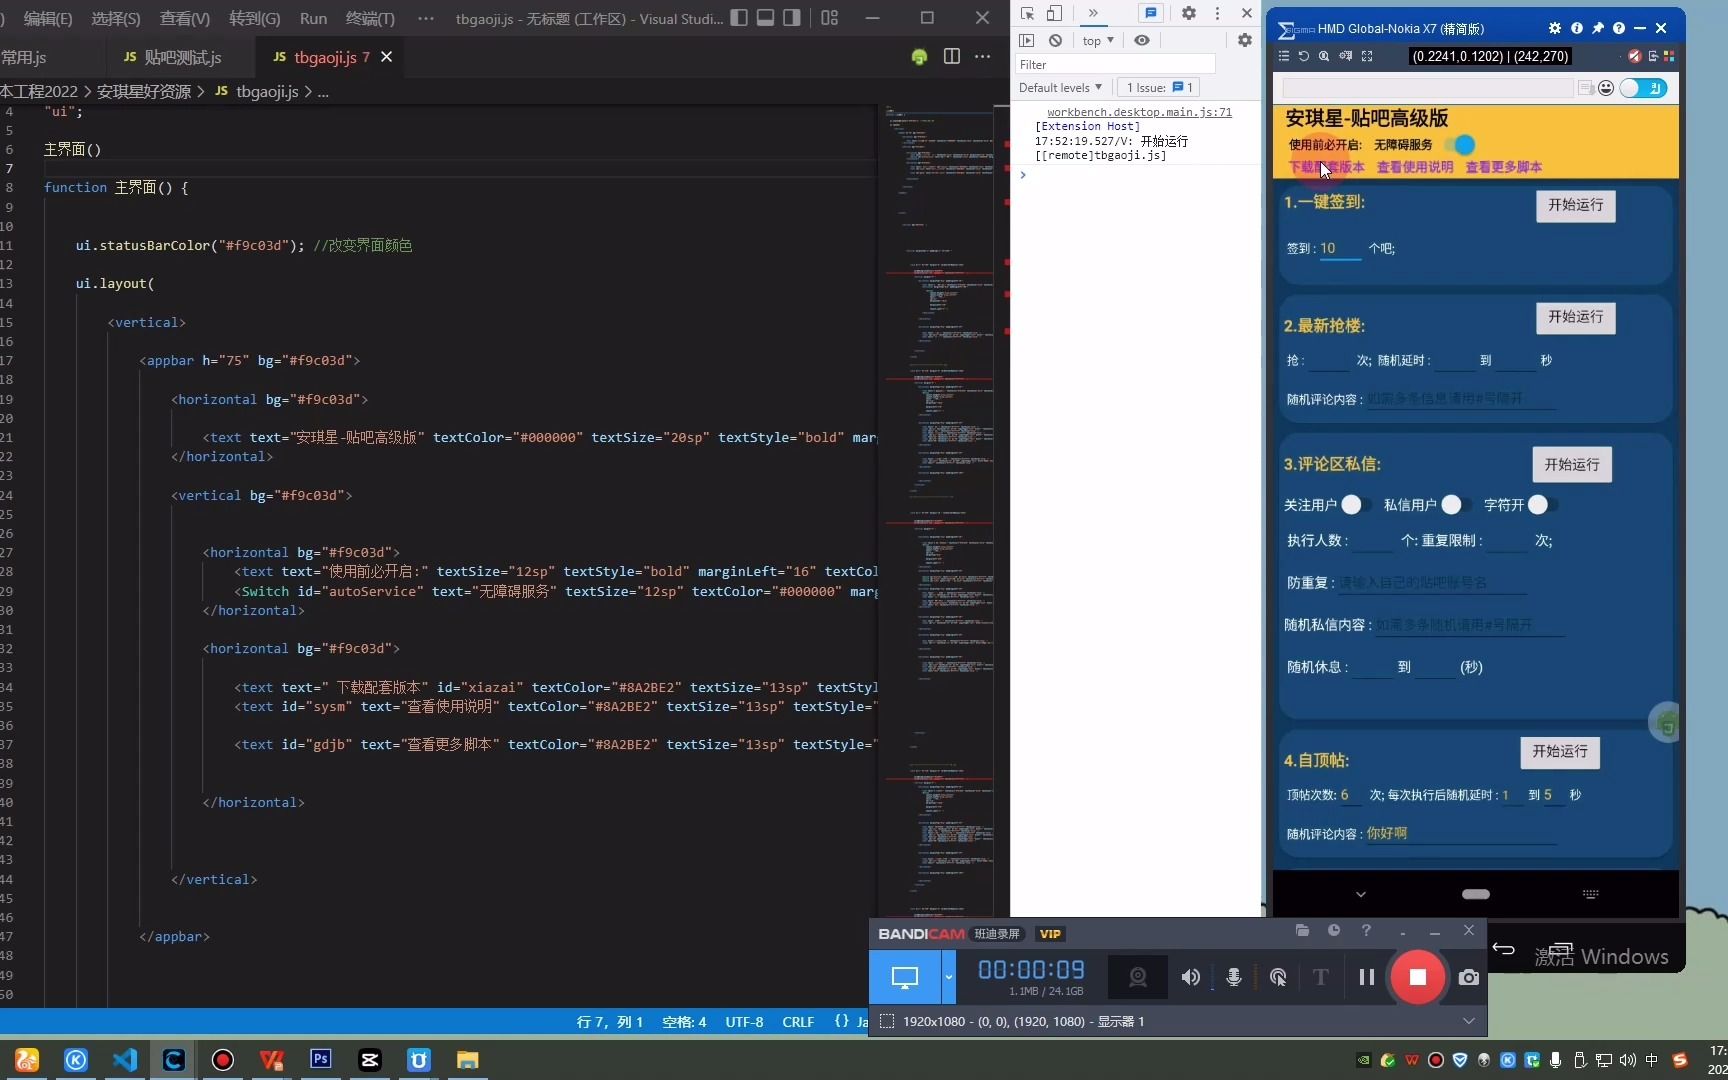Close the tbgaoji.js tab

coord(386,57)
